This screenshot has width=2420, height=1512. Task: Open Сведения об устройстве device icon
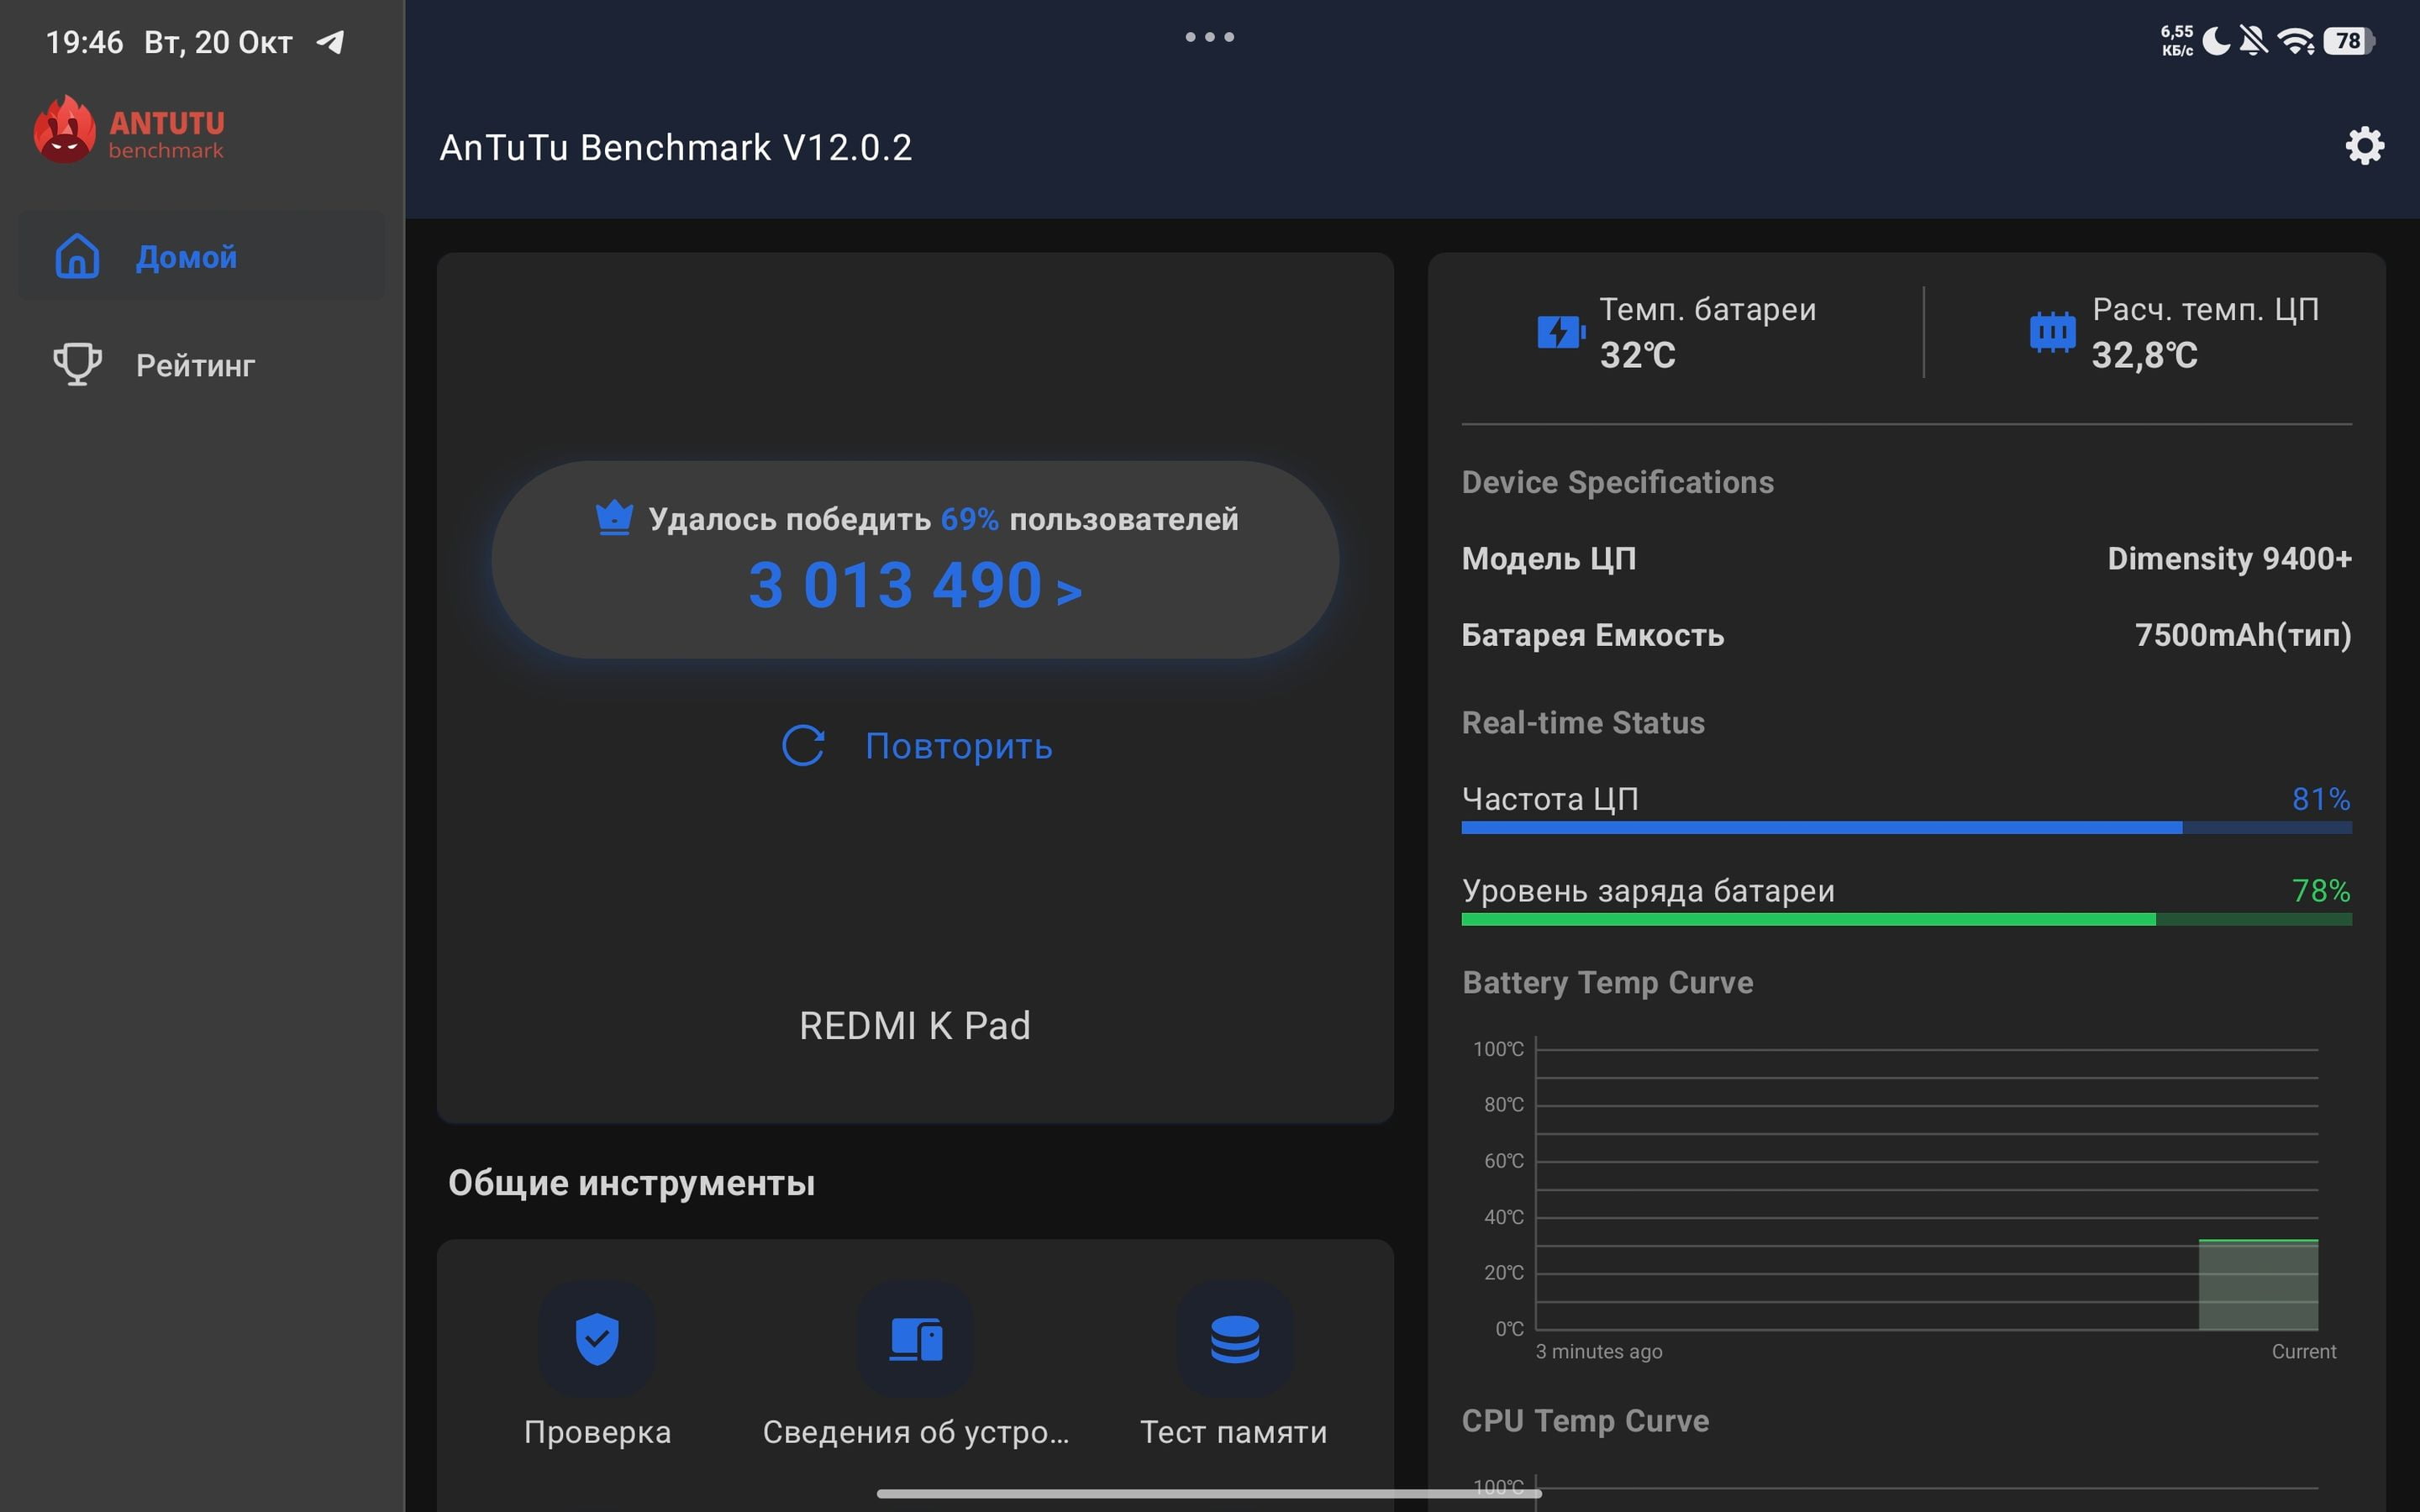tap(915, 1338)
